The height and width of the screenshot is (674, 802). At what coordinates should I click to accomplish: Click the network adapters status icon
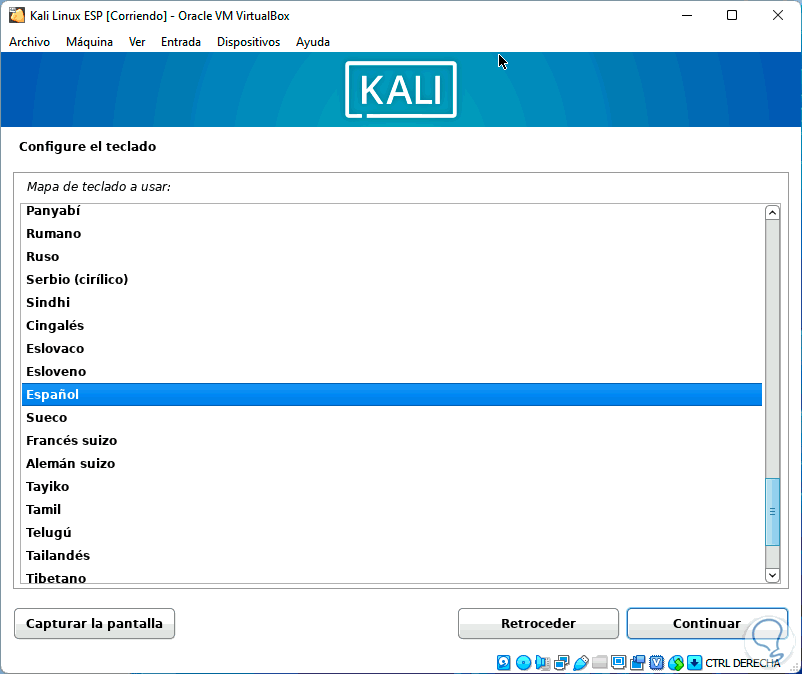[562, 663]
